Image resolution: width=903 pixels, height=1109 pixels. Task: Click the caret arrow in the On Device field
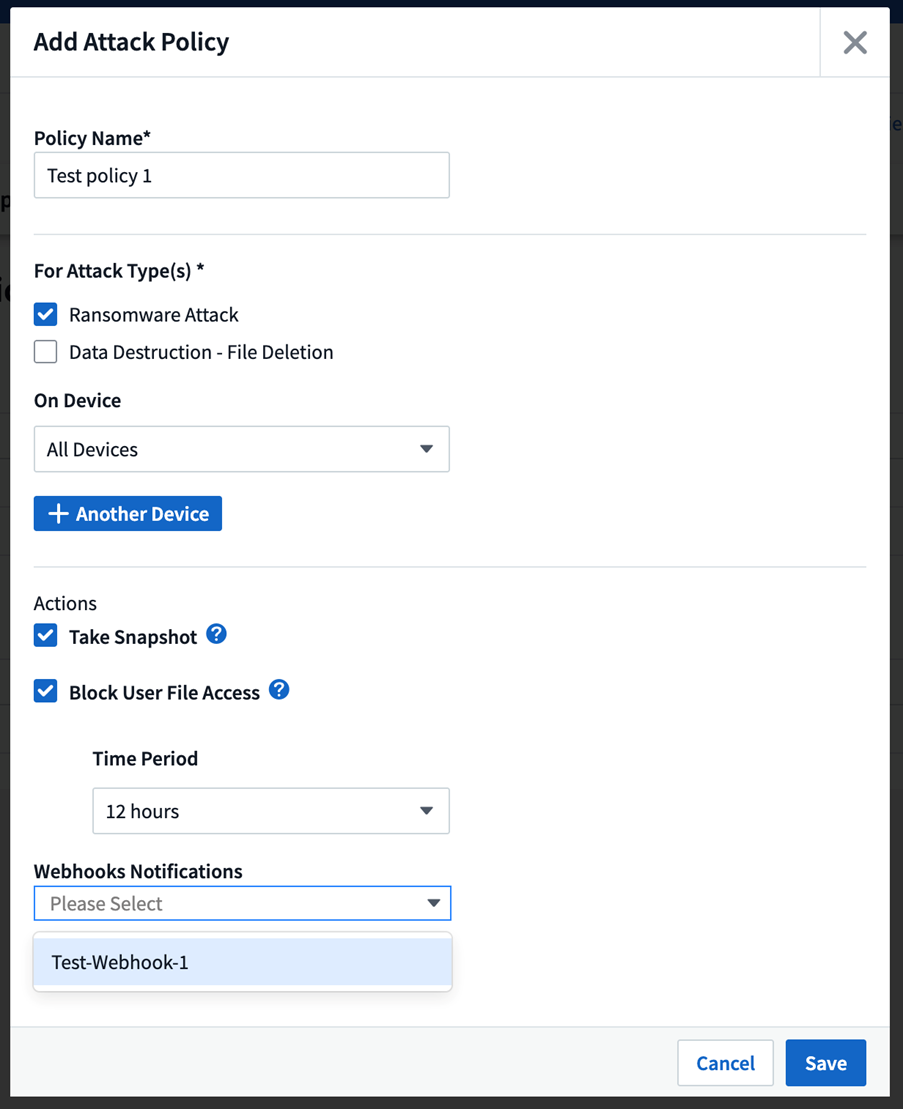pyautogui.click(x=427, y=449)
